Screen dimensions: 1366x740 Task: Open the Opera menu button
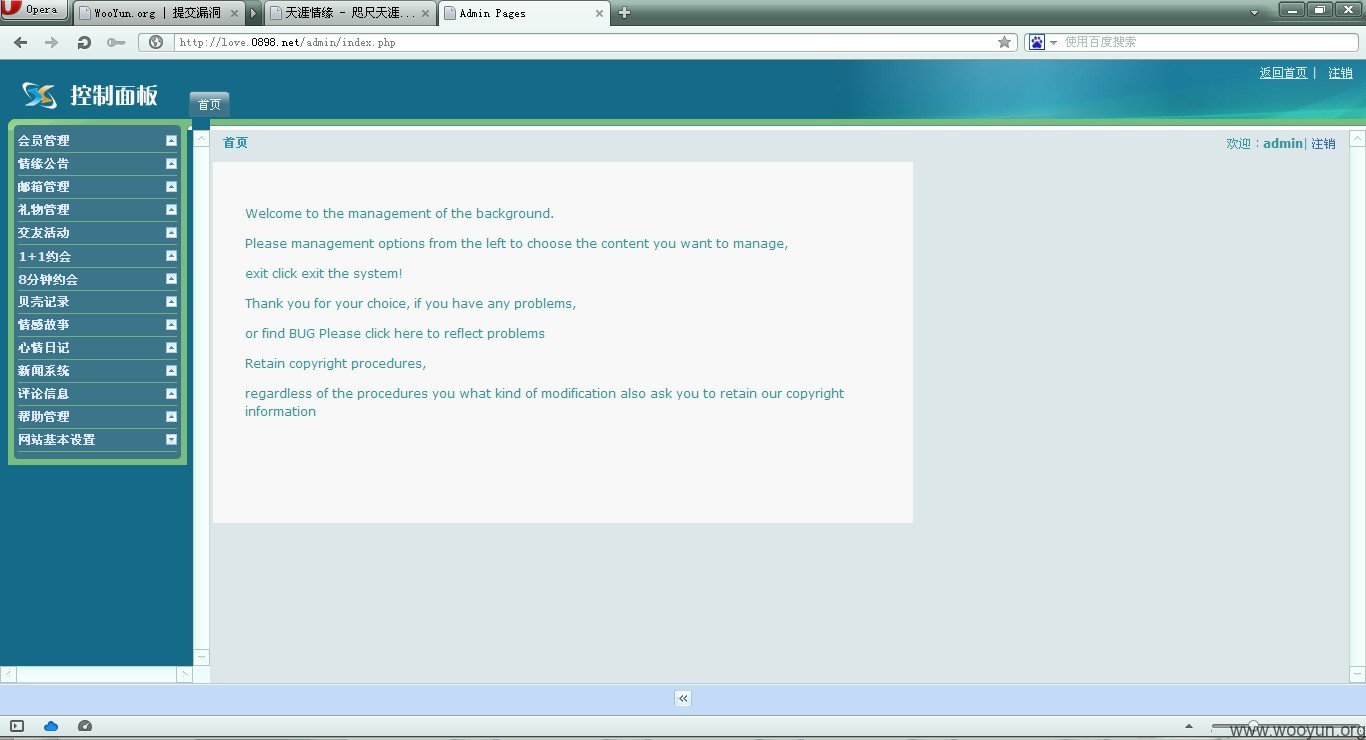35,10
